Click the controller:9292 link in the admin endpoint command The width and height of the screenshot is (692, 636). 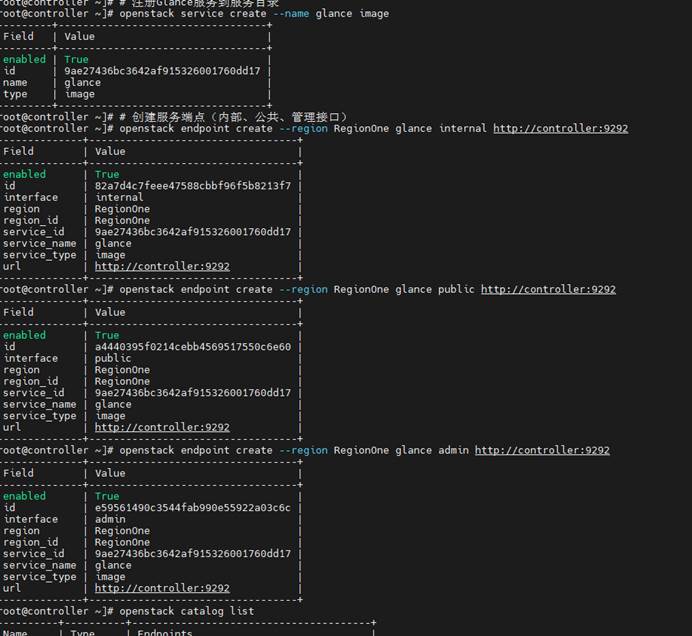point(542,450)
